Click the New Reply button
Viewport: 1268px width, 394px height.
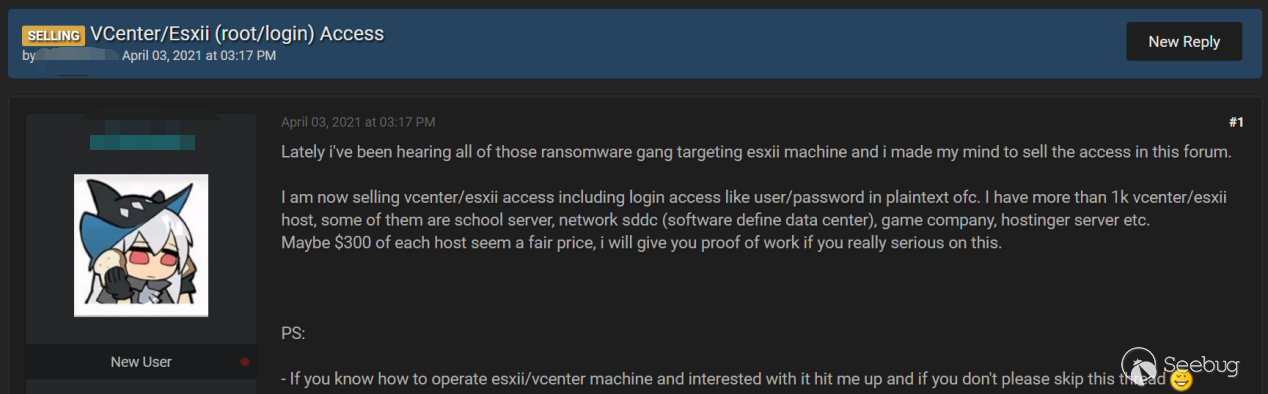click(1184, 42)
